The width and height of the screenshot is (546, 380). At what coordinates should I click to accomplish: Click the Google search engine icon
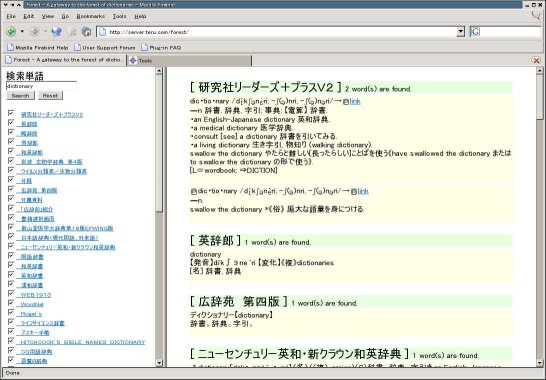click(x=475, y=32)
